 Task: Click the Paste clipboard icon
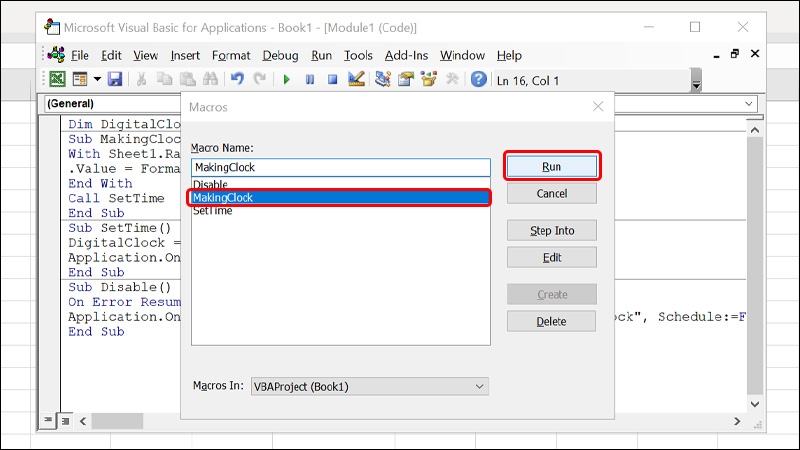coord(188,79)
